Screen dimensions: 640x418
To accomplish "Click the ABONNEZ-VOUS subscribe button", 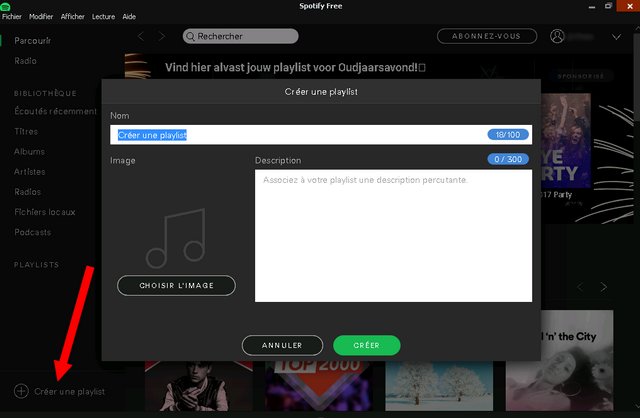I will click(x=480, y=36).
